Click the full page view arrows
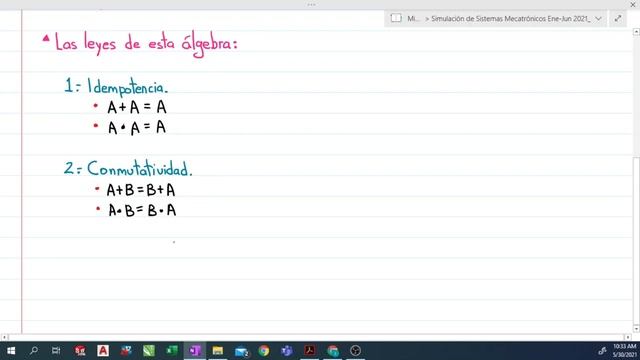This screenshot has height=360, width=640. 618,18
